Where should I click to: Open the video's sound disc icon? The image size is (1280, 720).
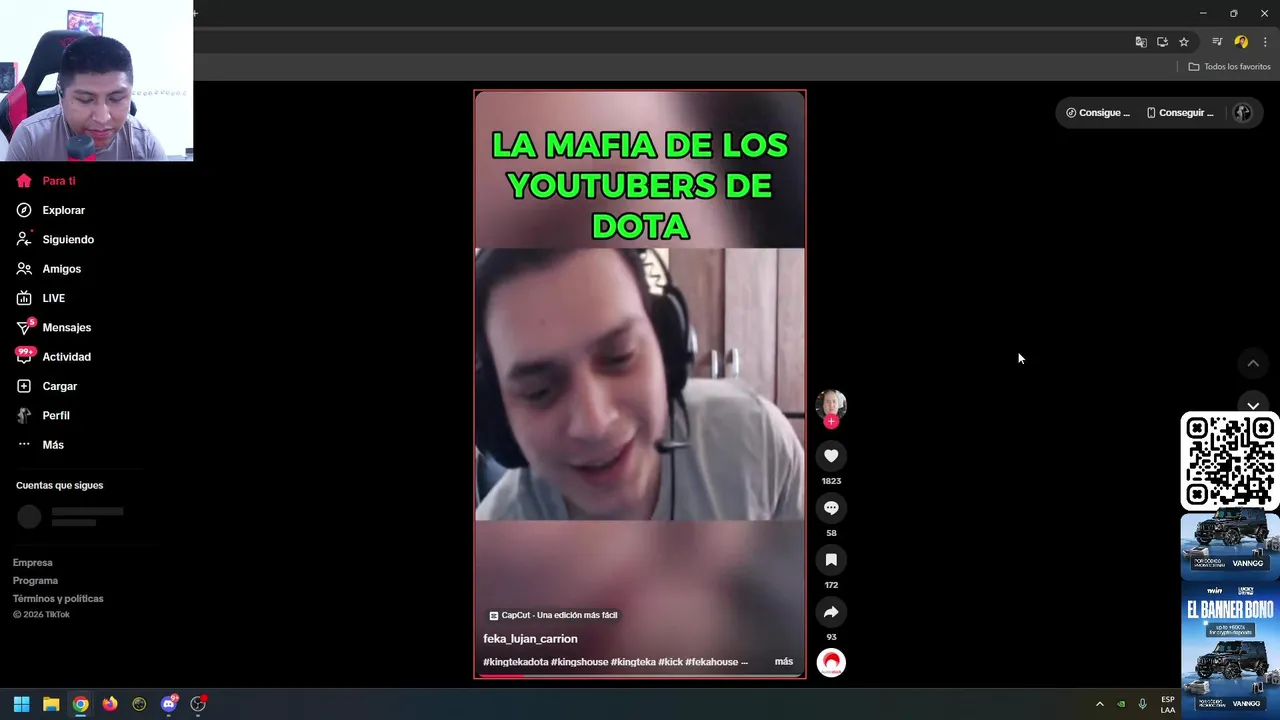831,663
